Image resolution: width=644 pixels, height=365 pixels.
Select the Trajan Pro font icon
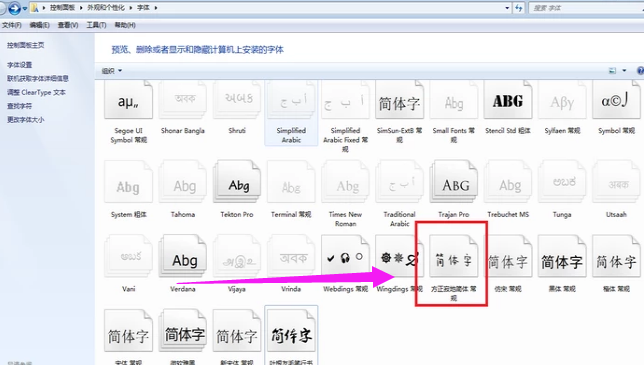454,182
